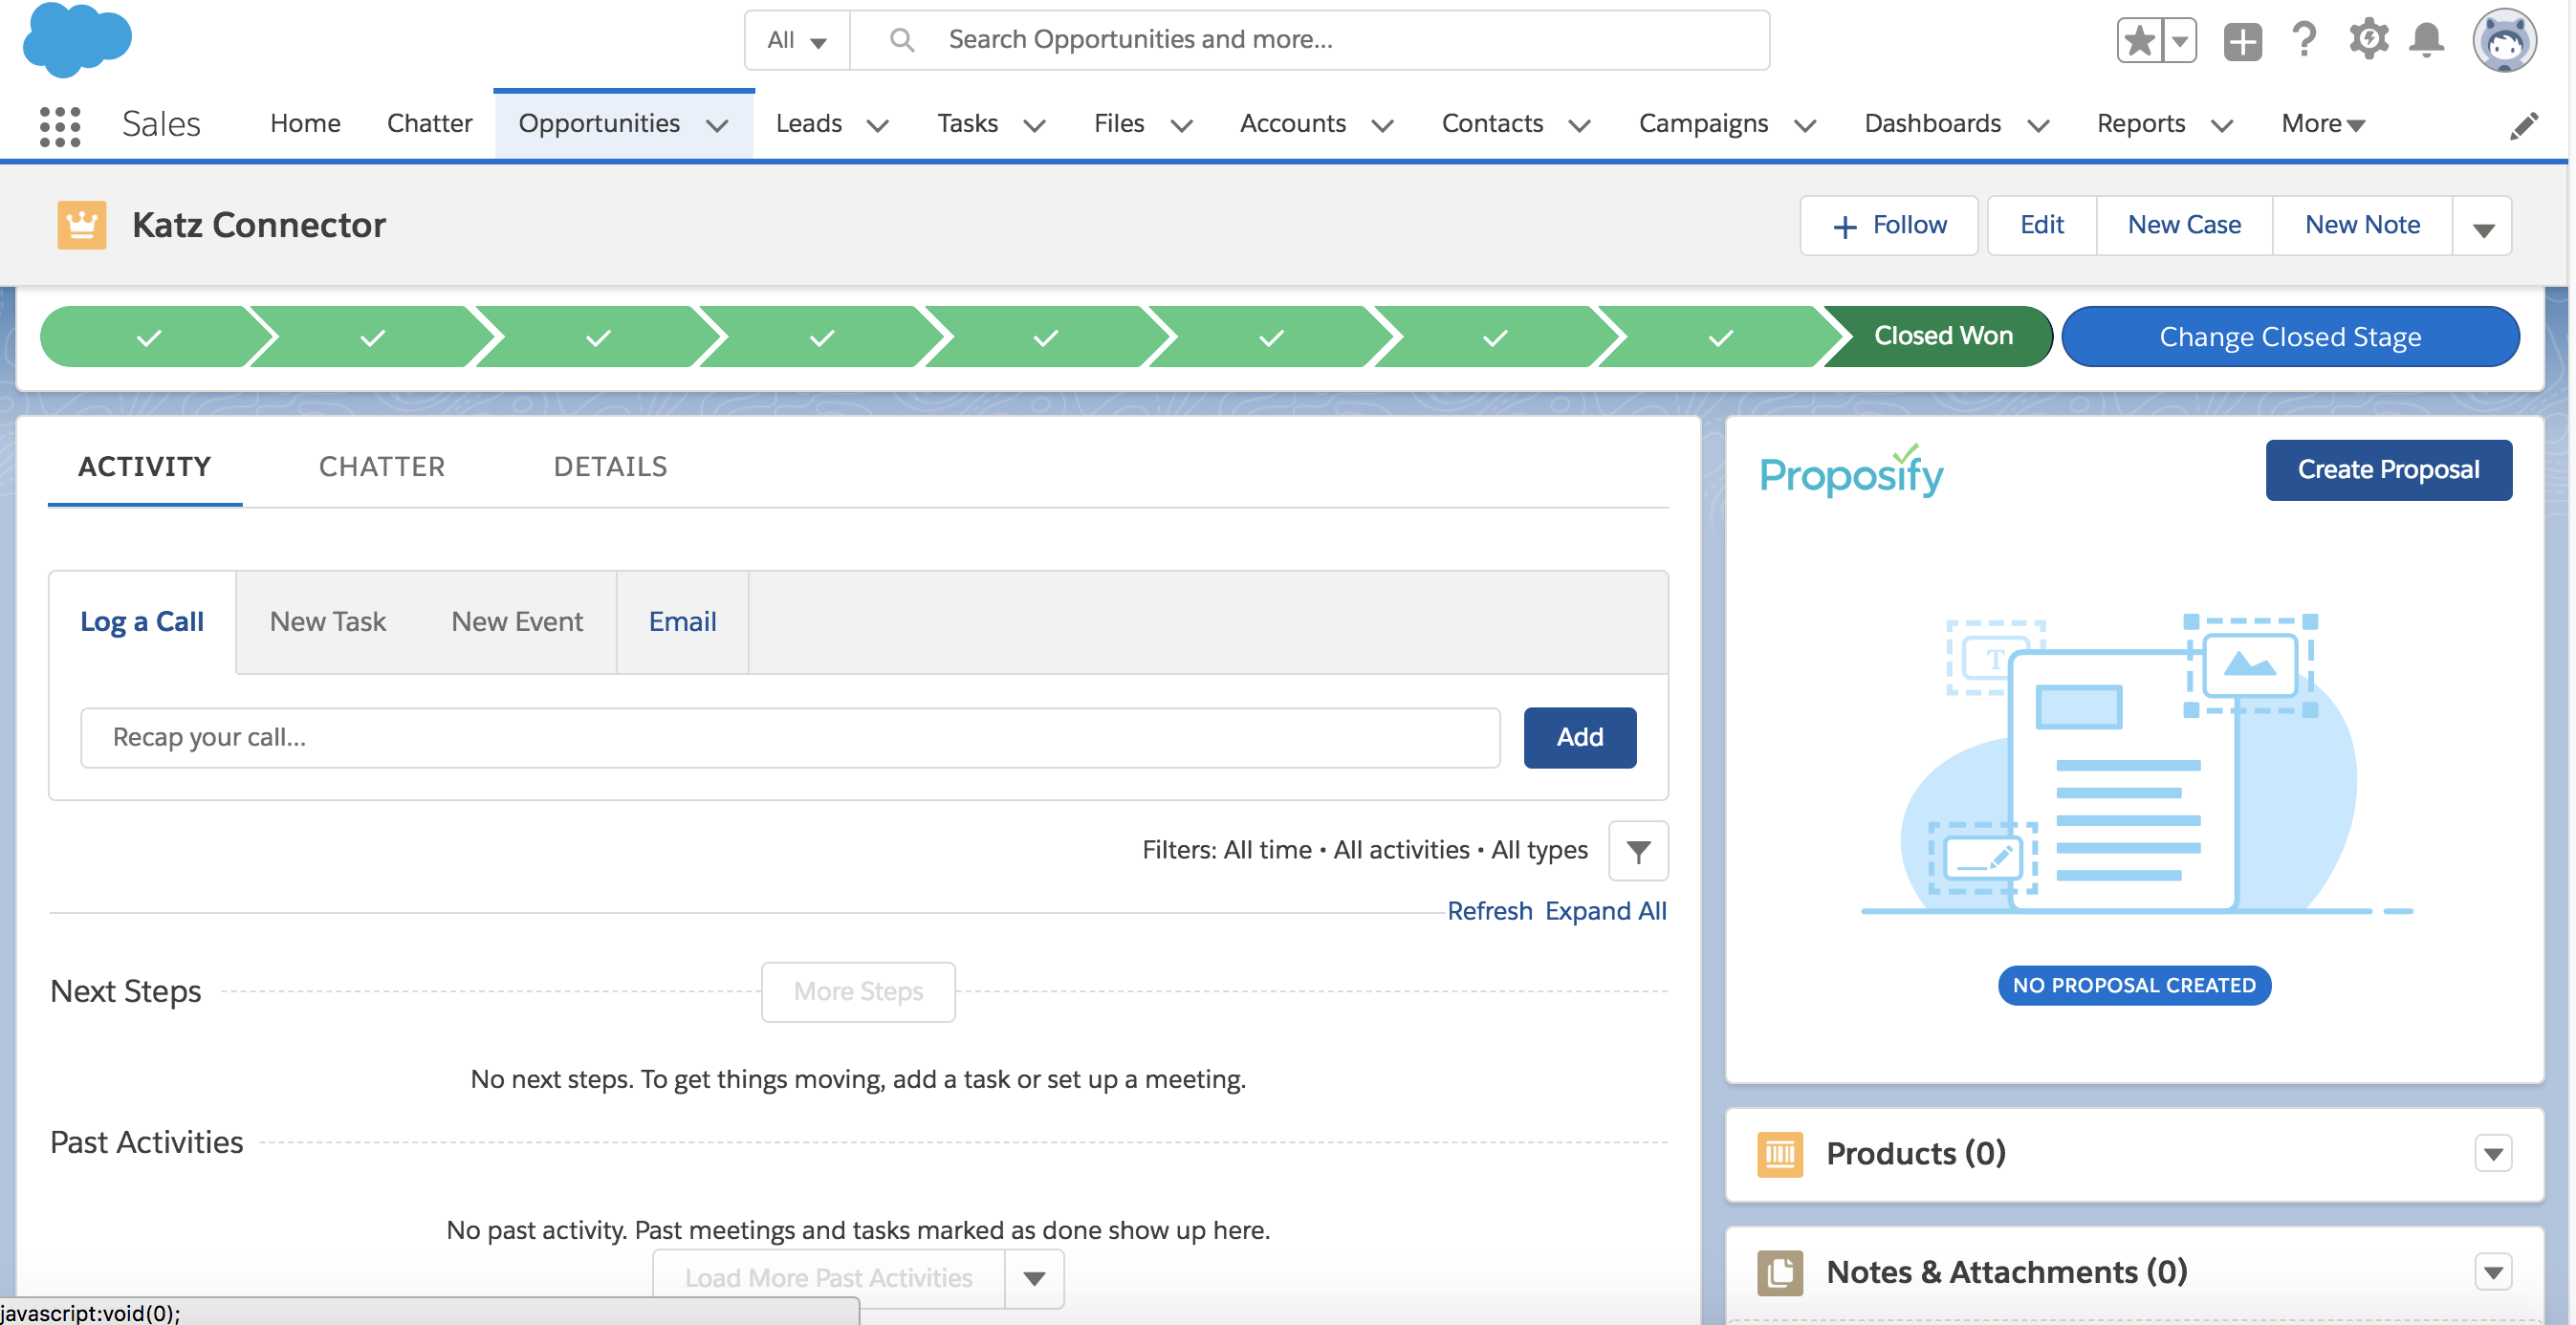Click the Notes & Attachments section icon
Image resolution: width=2576 pixels, height=1325 pixels.
(x=1780, y=1273)
